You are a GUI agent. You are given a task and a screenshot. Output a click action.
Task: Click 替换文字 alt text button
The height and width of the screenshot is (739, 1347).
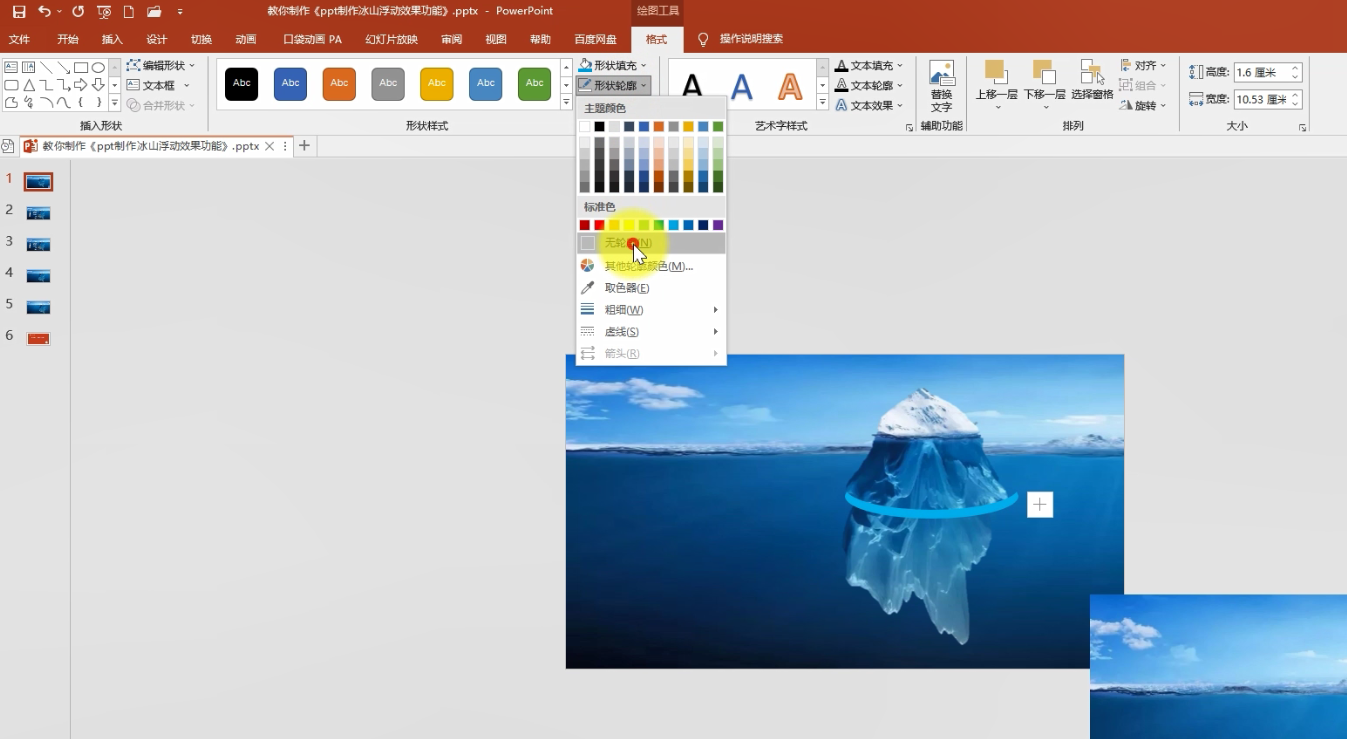(x=941, y=85)
